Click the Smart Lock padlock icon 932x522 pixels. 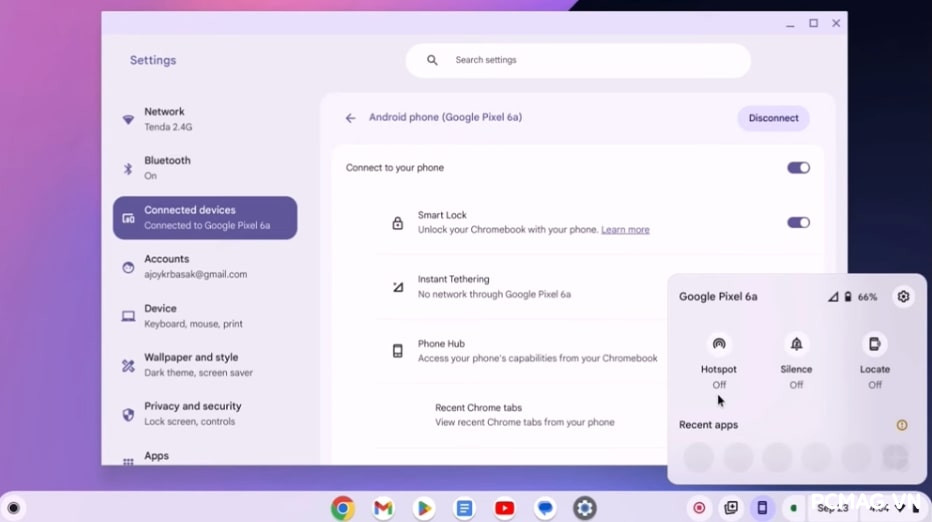tap(398, 223)
